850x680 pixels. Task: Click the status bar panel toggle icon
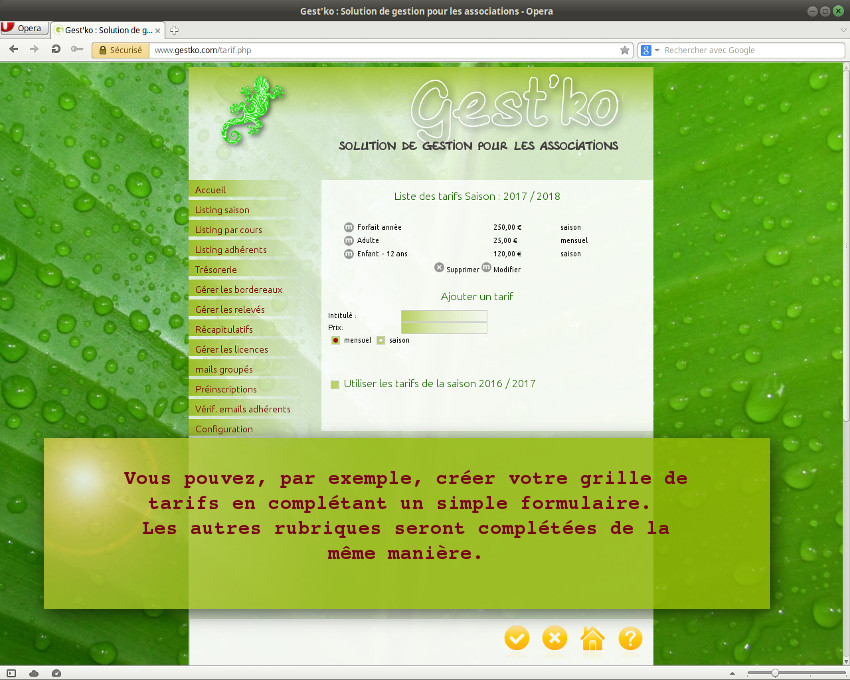11,673
